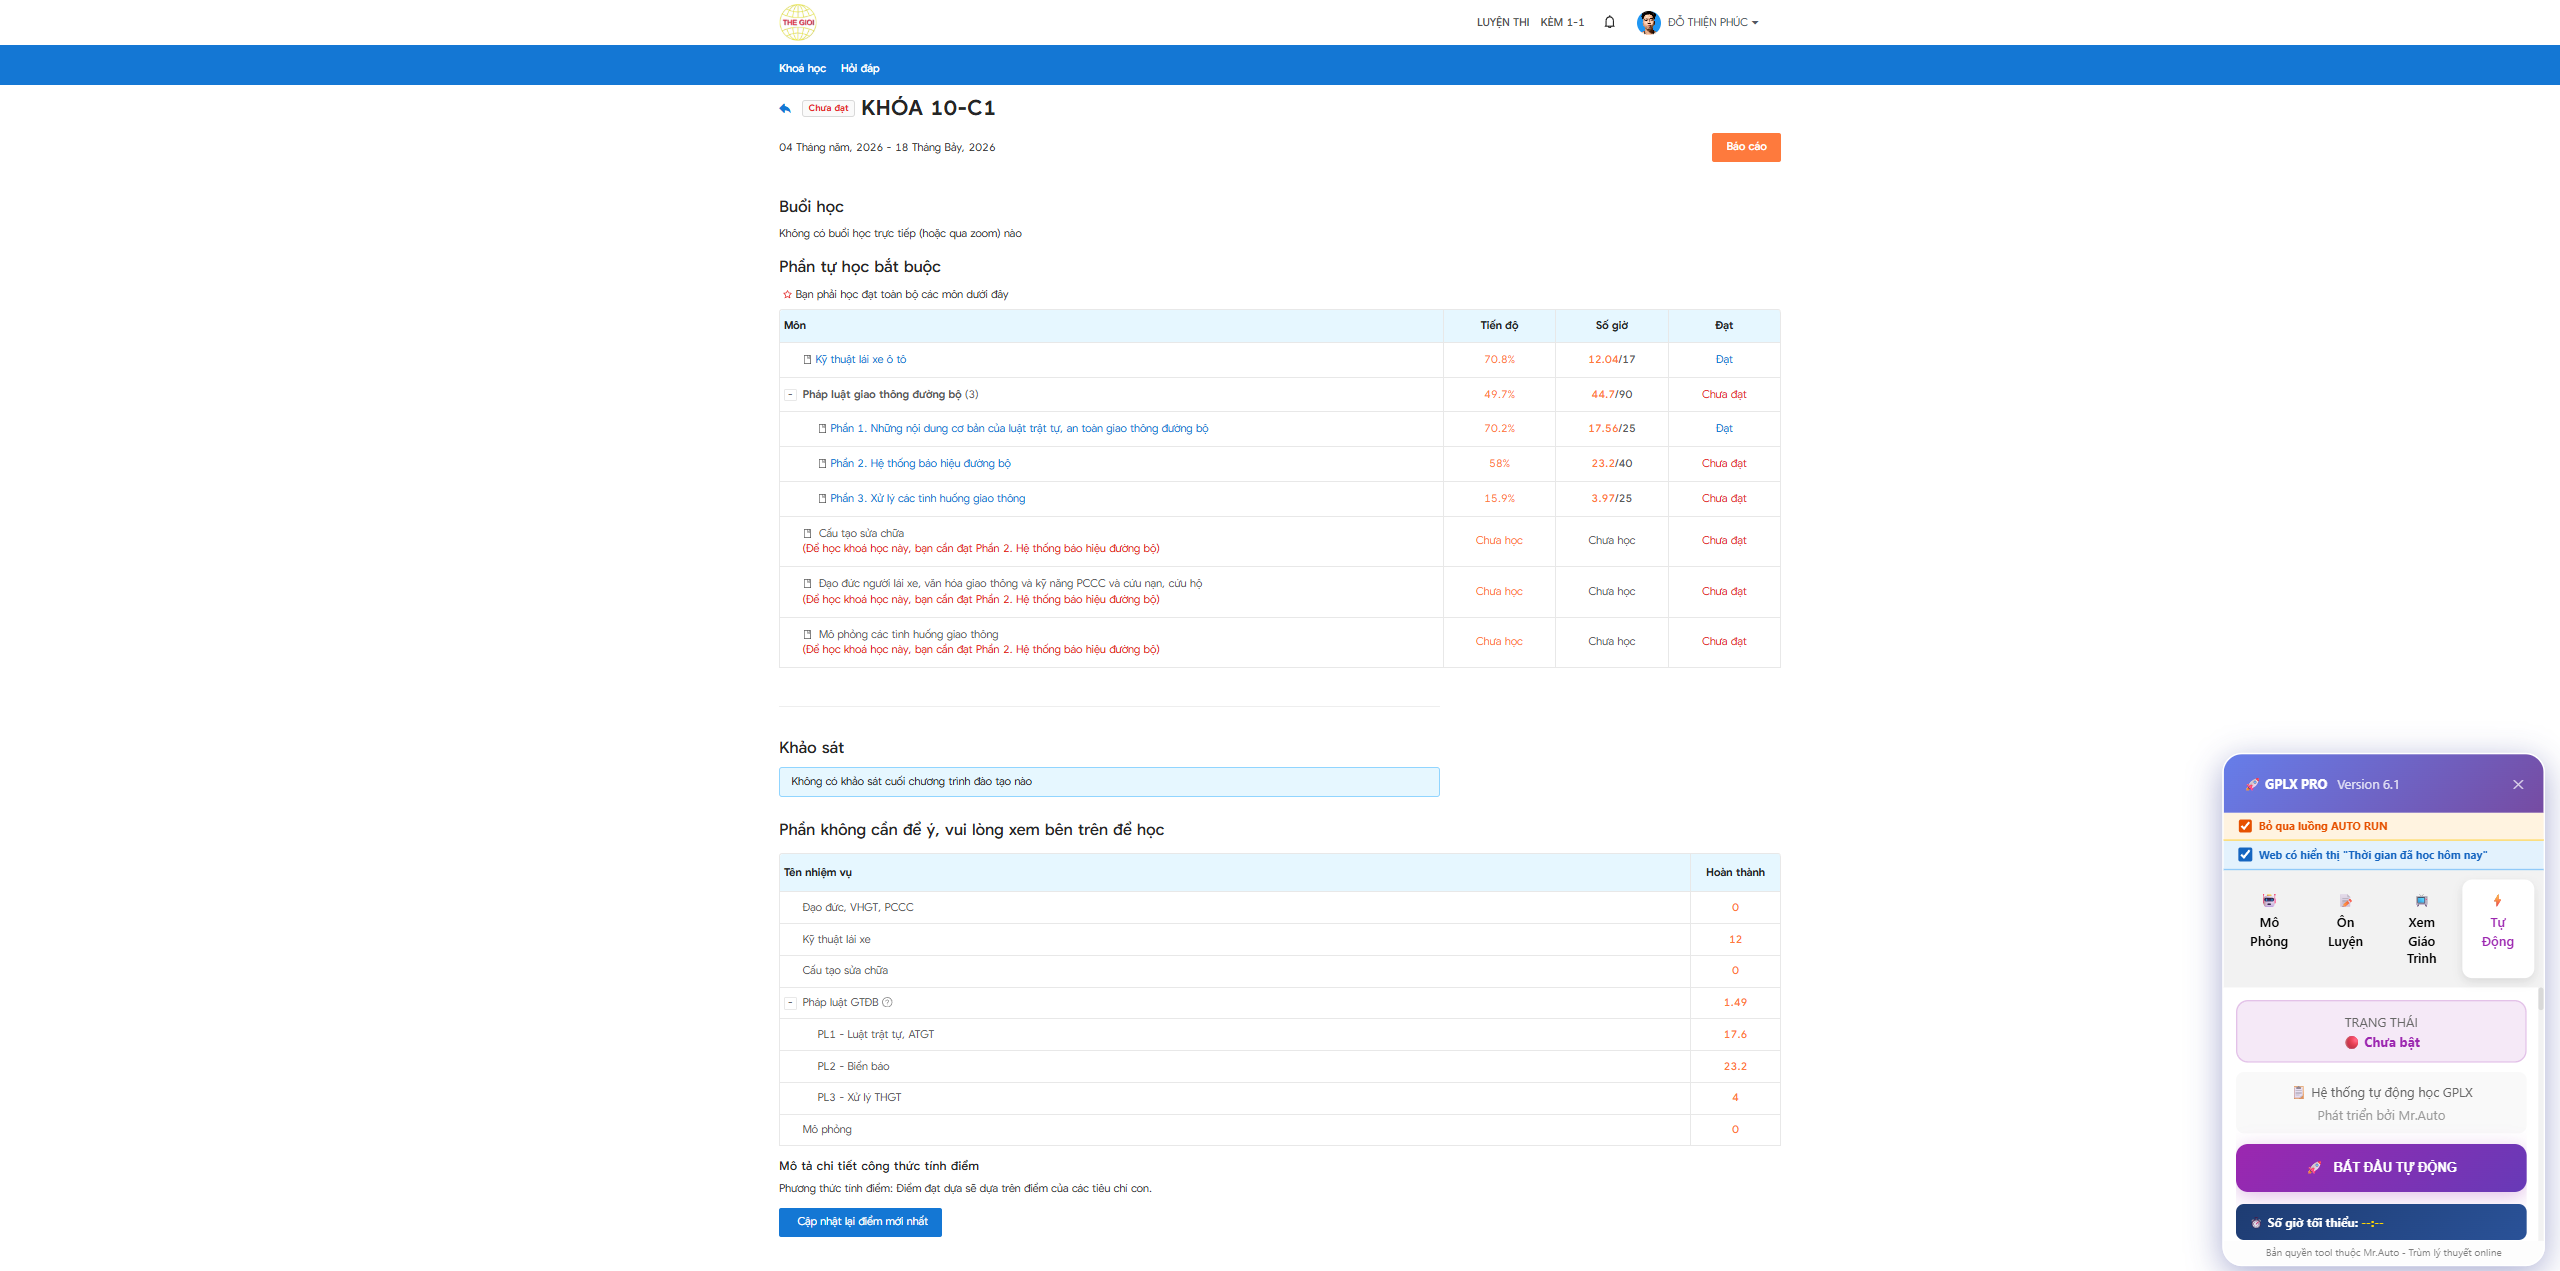Select the Đạo đức, VHGT, PCCC task row

(1279, 907)
